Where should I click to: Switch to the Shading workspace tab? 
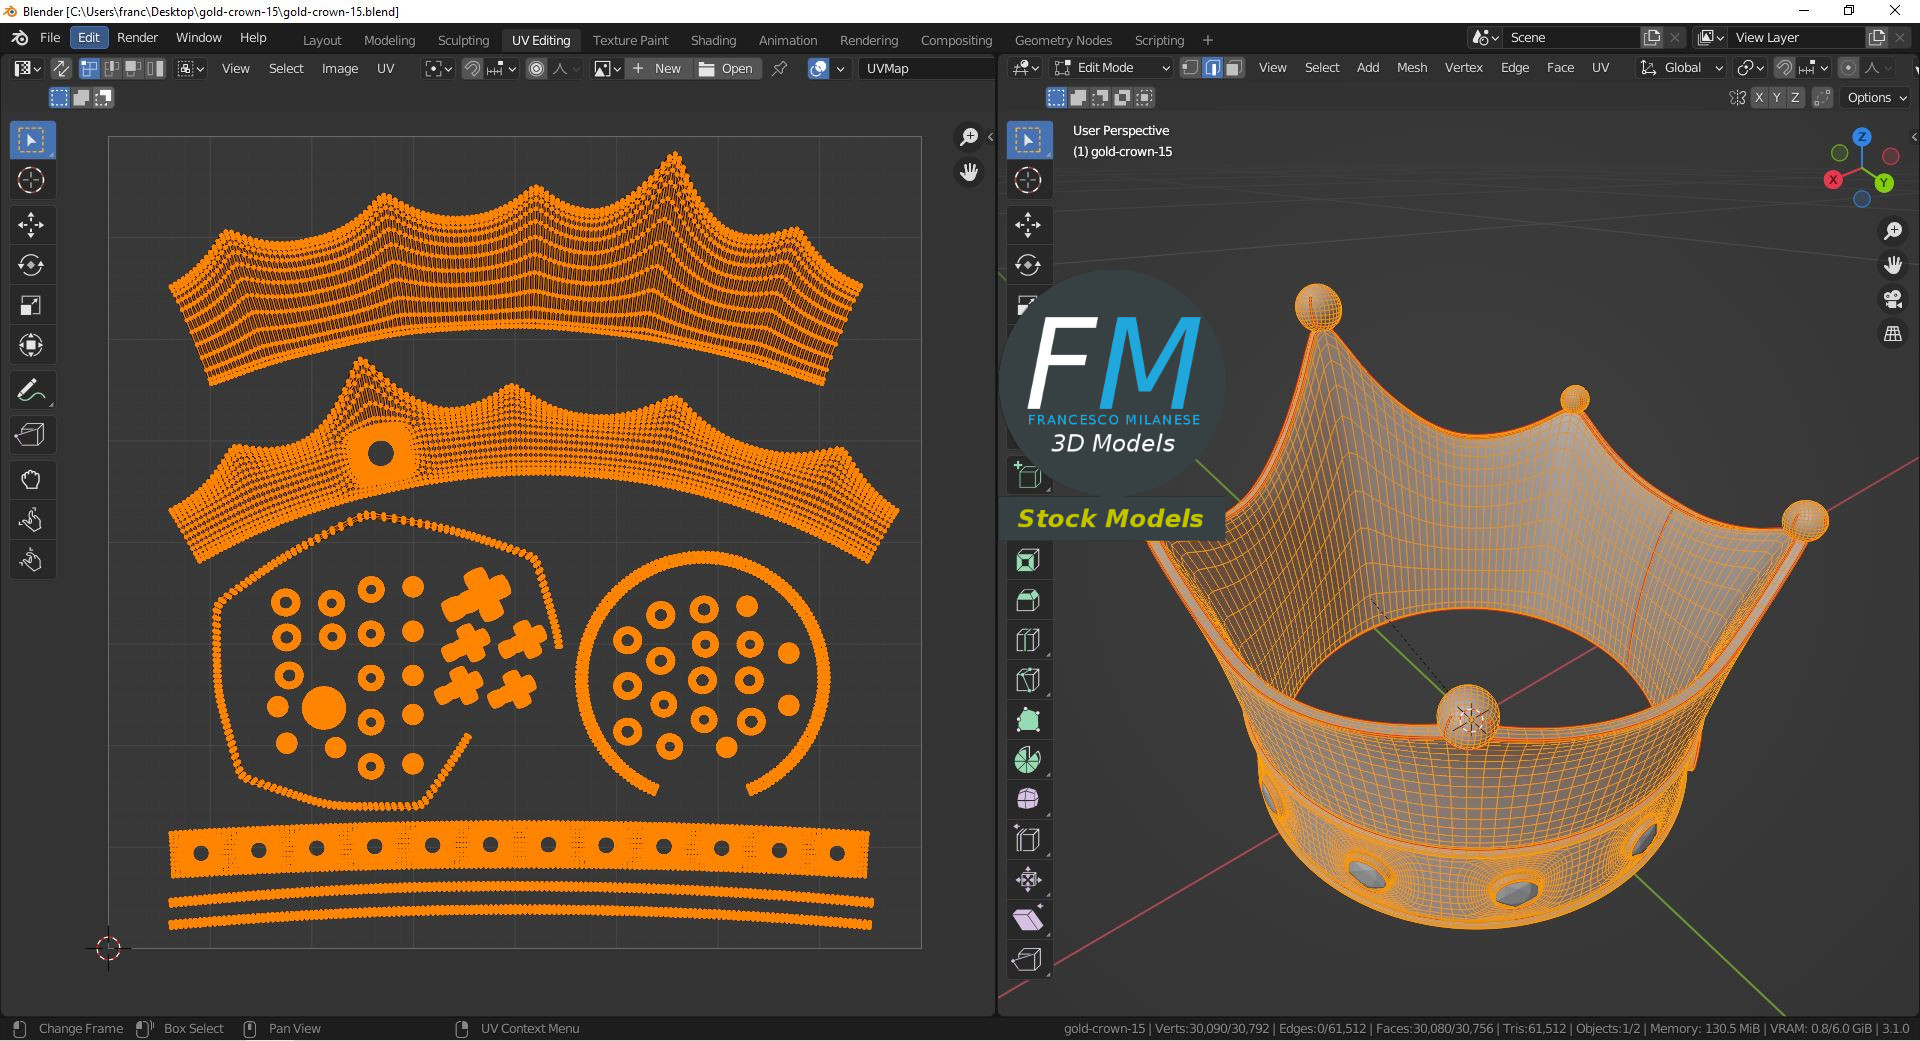click(x=713, y=40)
